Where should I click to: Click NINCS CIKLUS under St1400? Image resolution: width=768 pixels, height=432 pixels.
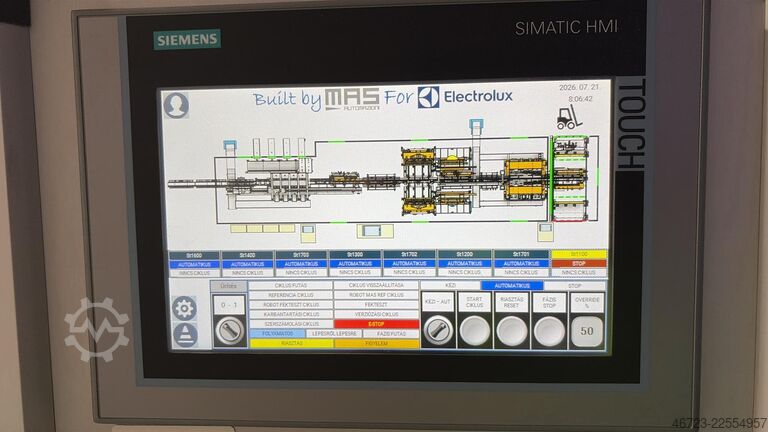coord(247,273)
